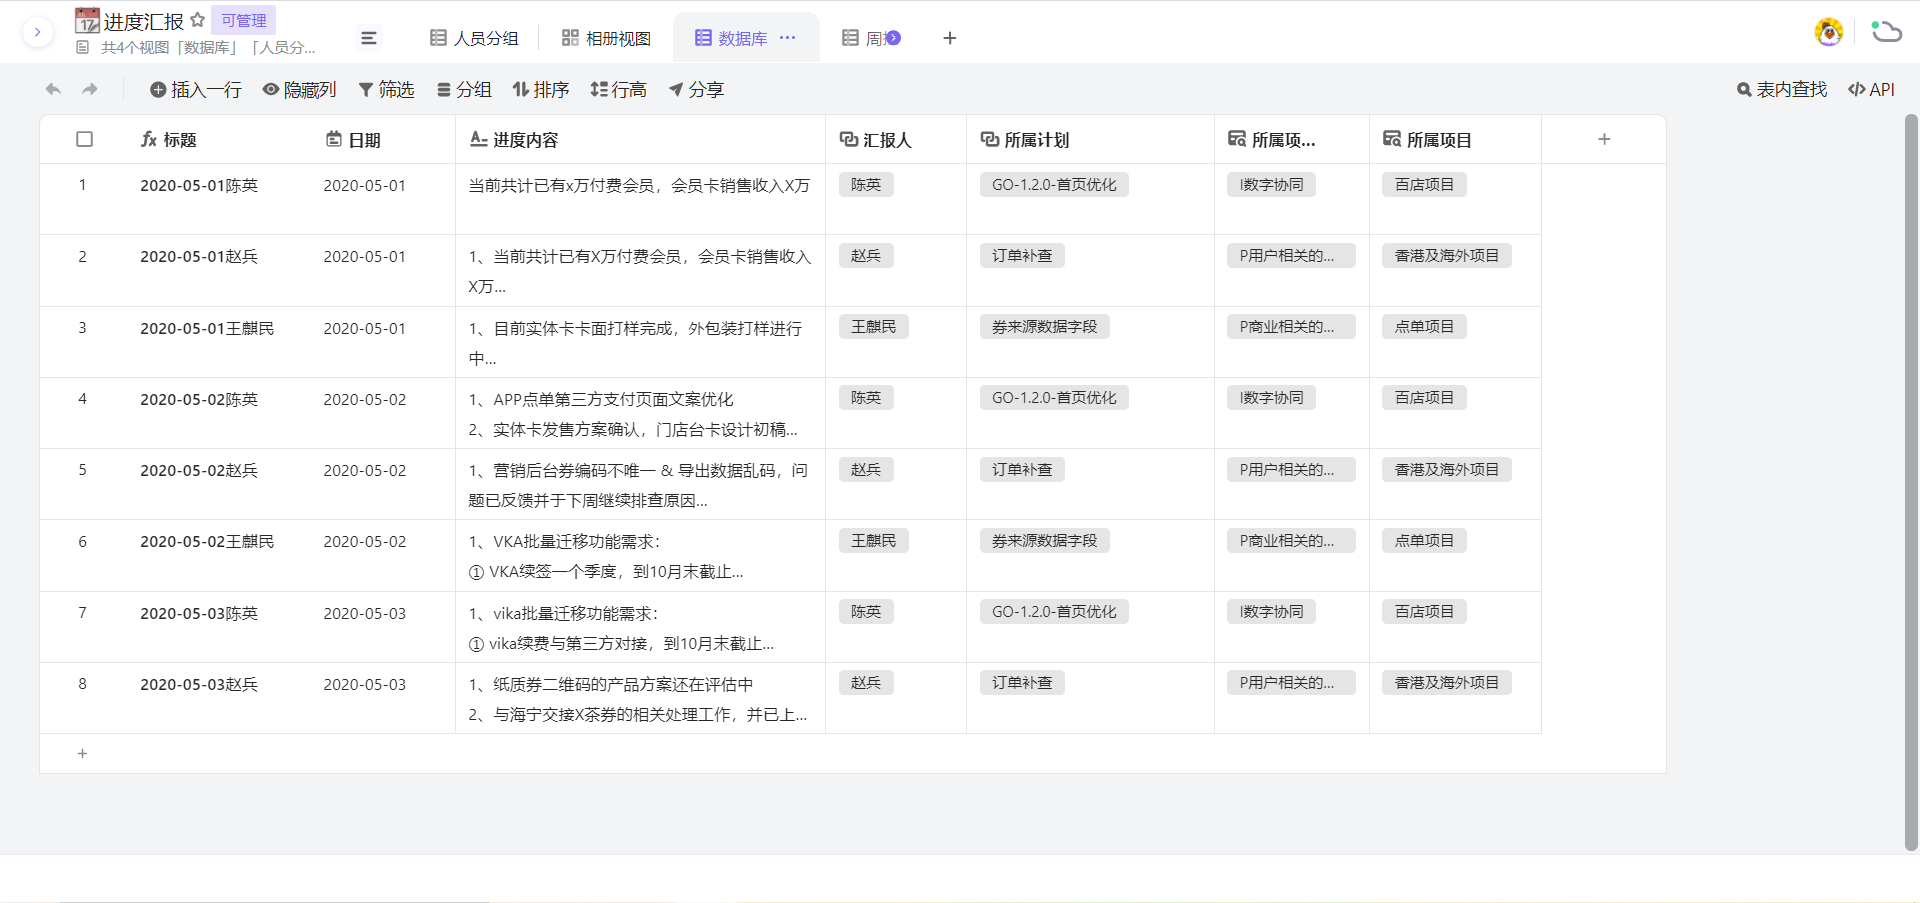Open the 筛选 filter panel

coord(386,90)
